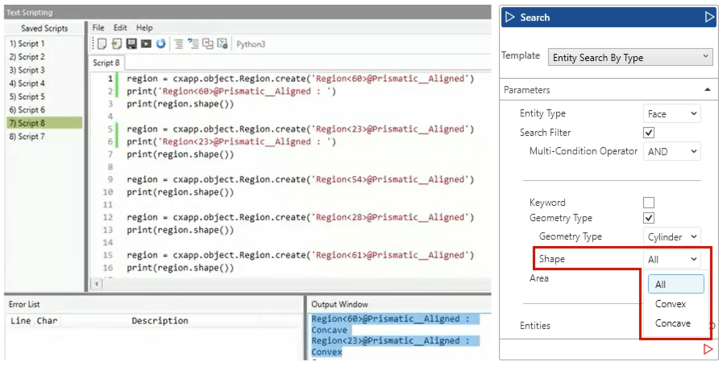Click code line 15 creating Region<61>
The height and width of the screenshot is (366, 723).
coord(300,255)
